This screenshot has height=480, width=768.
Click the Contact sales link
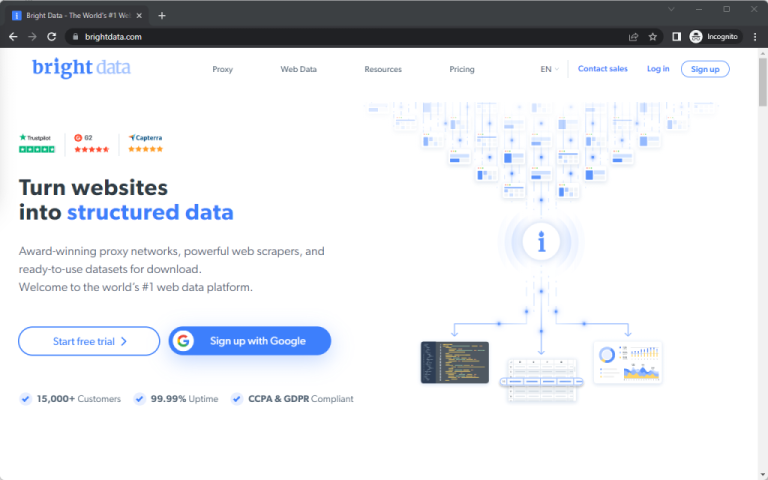tap(602, 69)
